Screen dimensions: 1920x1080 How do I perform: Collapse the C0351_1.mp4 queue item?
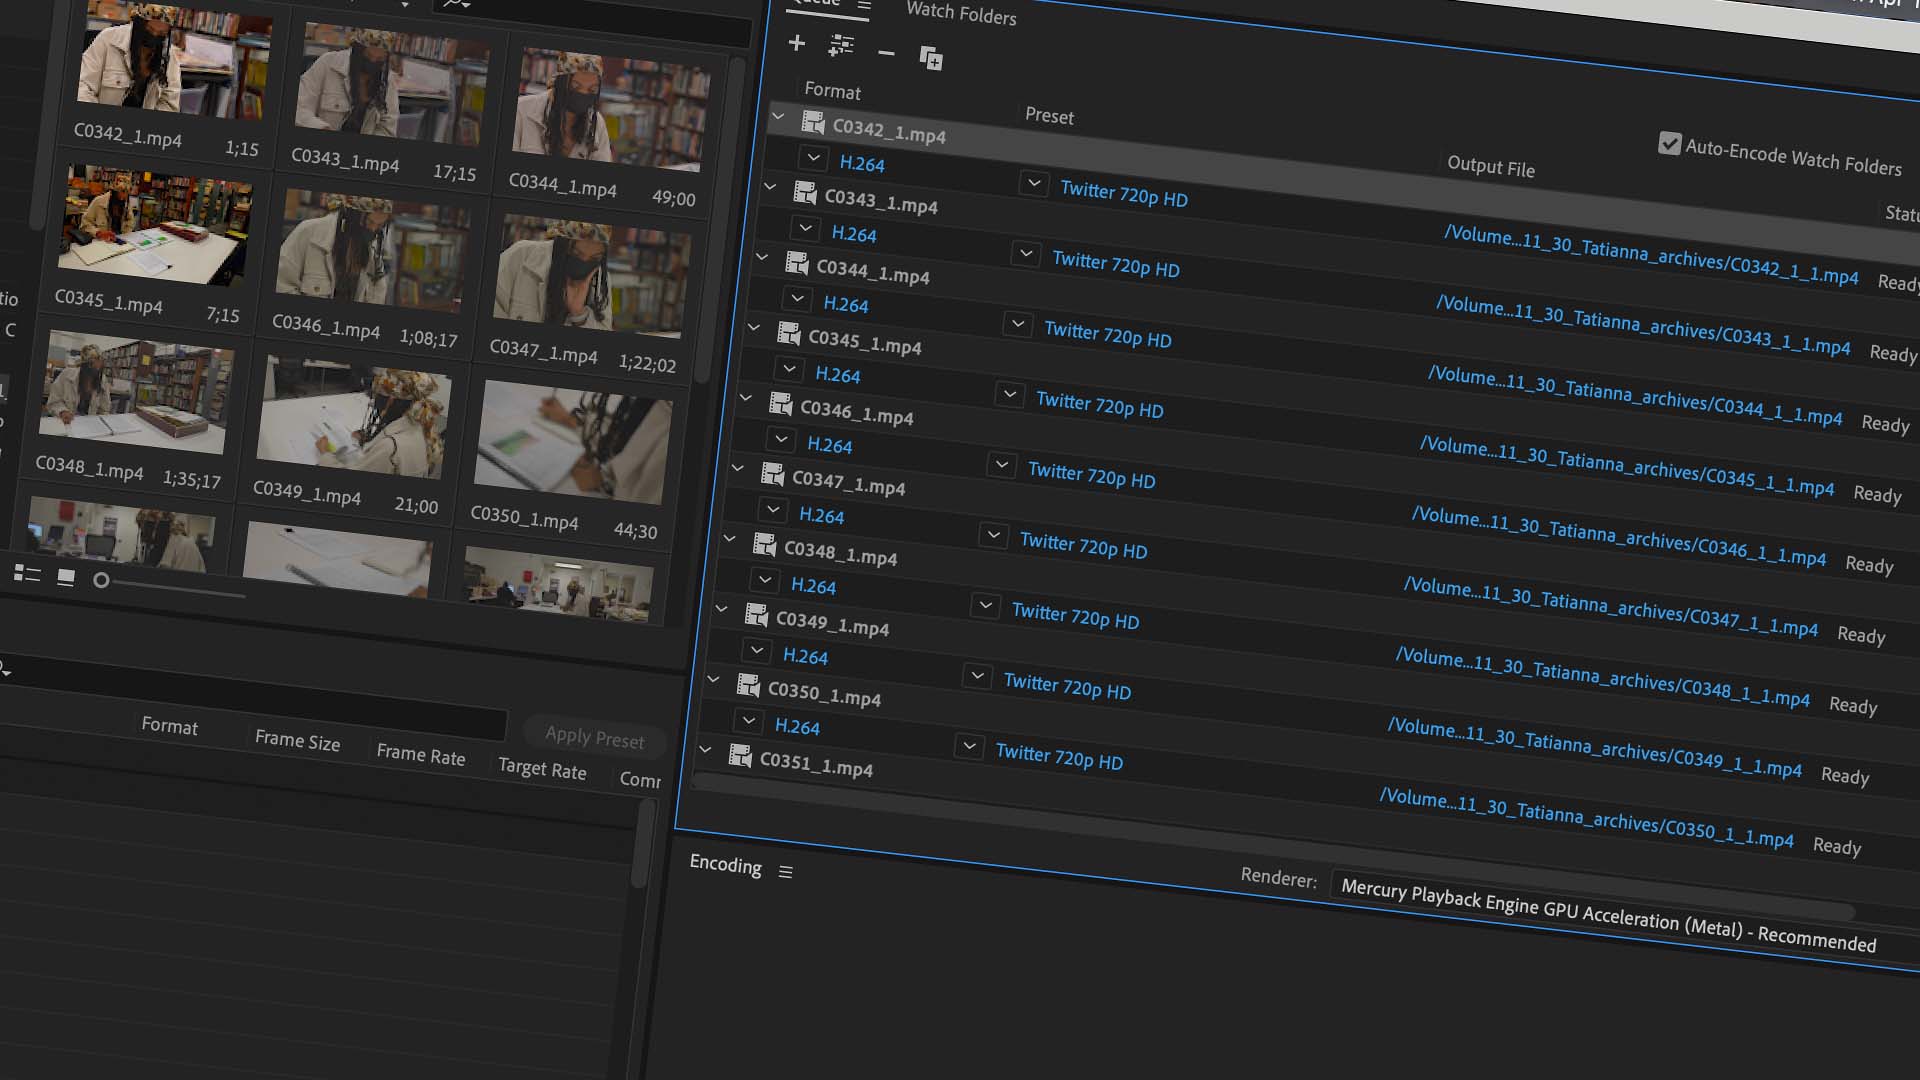click(x=705, y=749)
